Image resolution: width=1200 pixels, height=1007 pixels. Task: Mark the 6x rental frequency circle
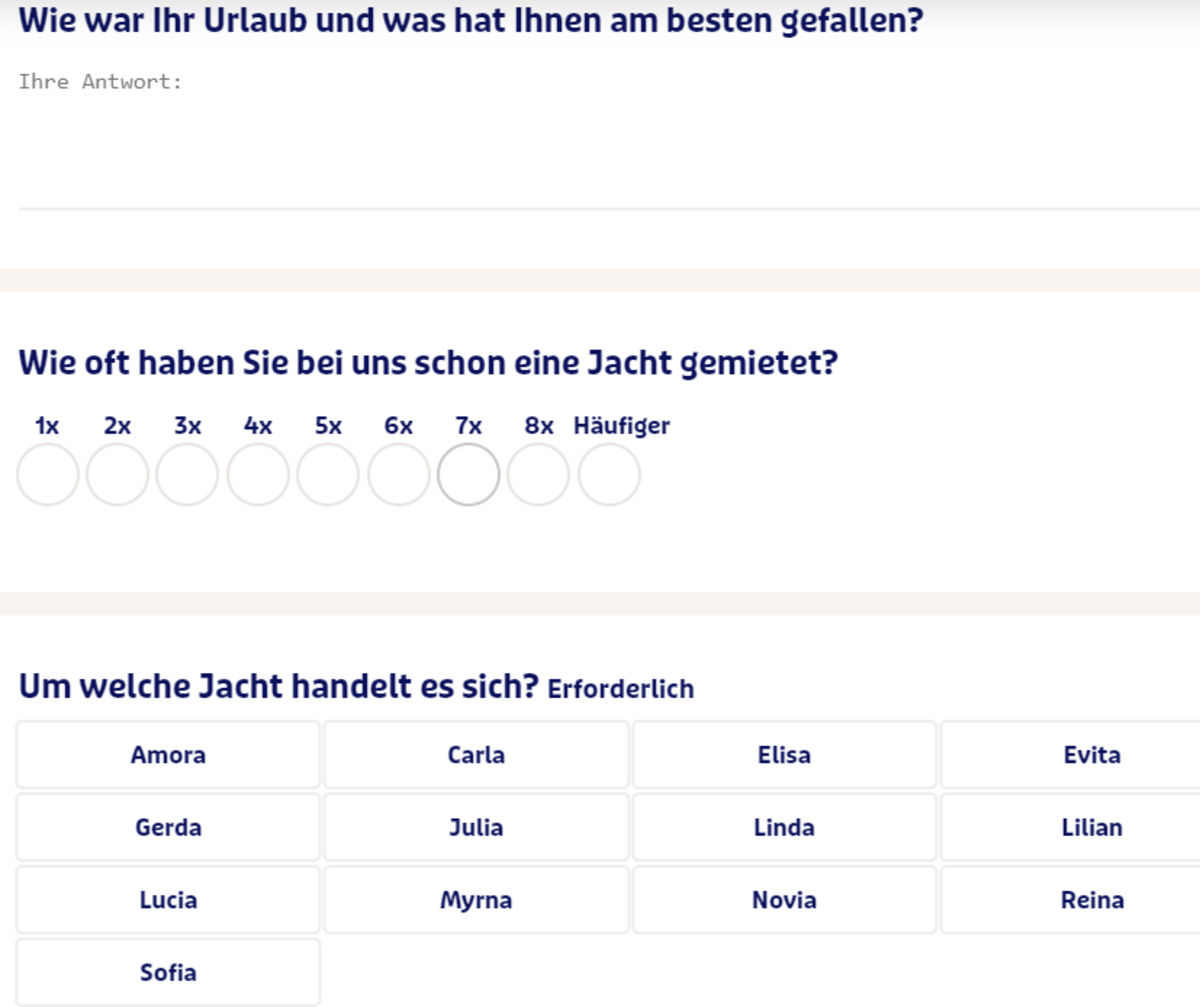point(398,475)
